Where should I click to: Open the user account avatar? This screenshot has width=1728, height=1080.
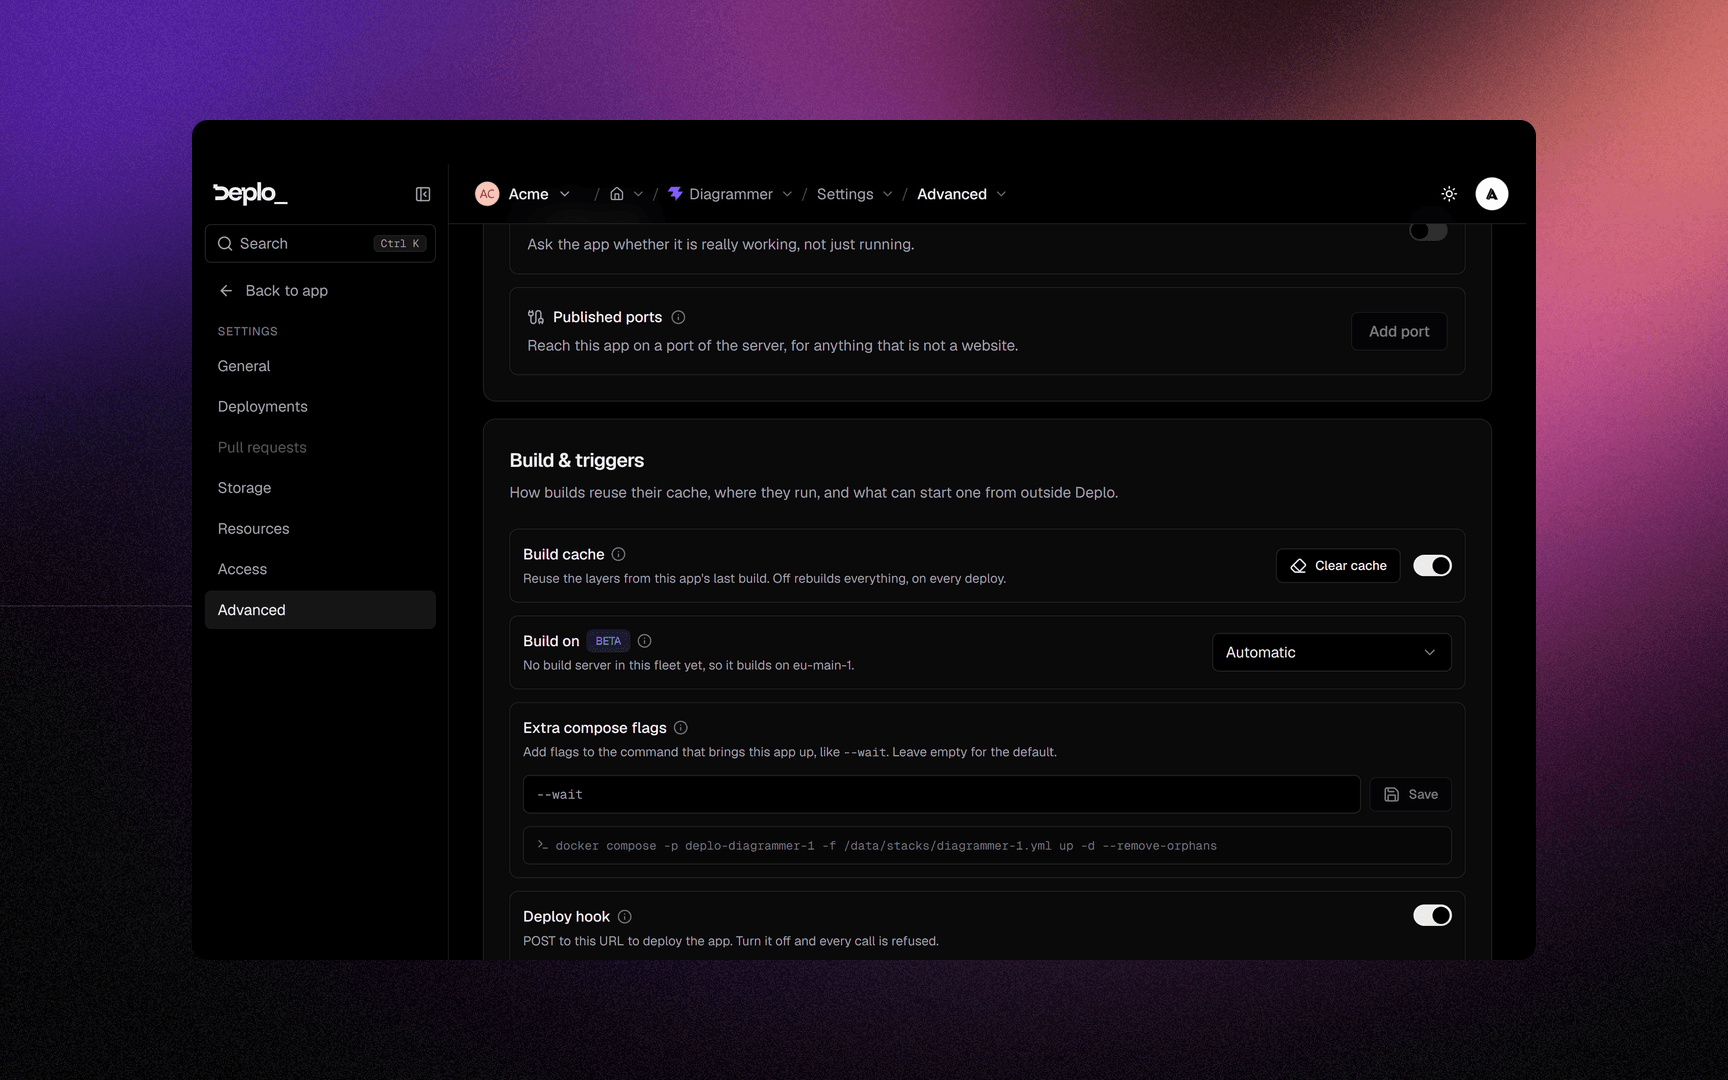[x=1492, y=194]
